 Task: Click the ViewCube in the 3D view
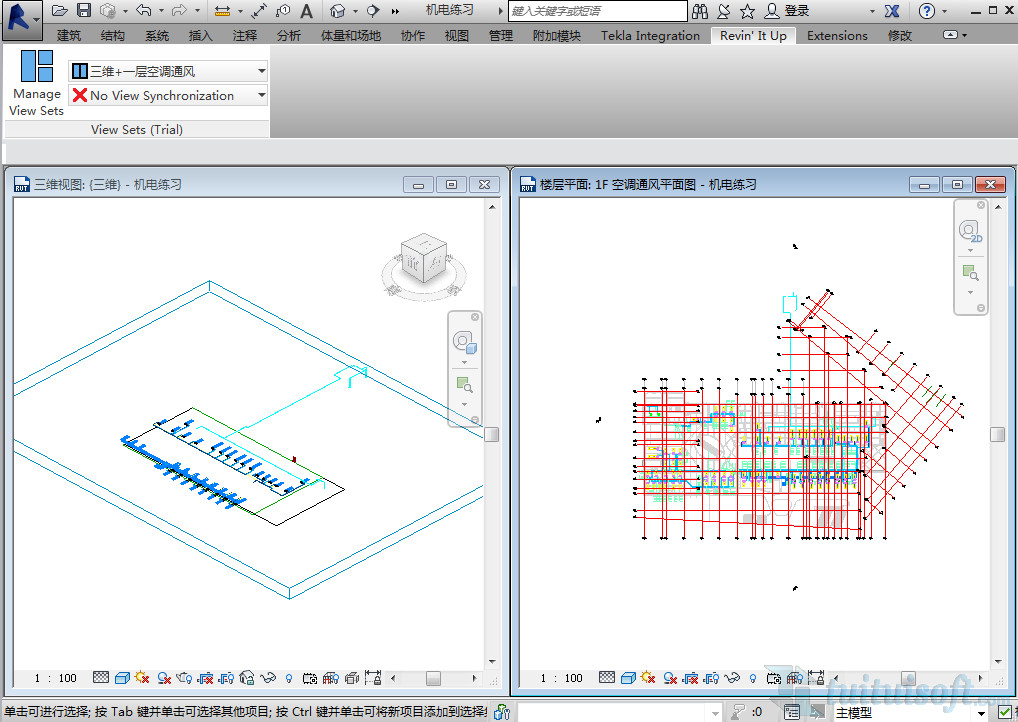pyautogui.click(x=423, y=259)
